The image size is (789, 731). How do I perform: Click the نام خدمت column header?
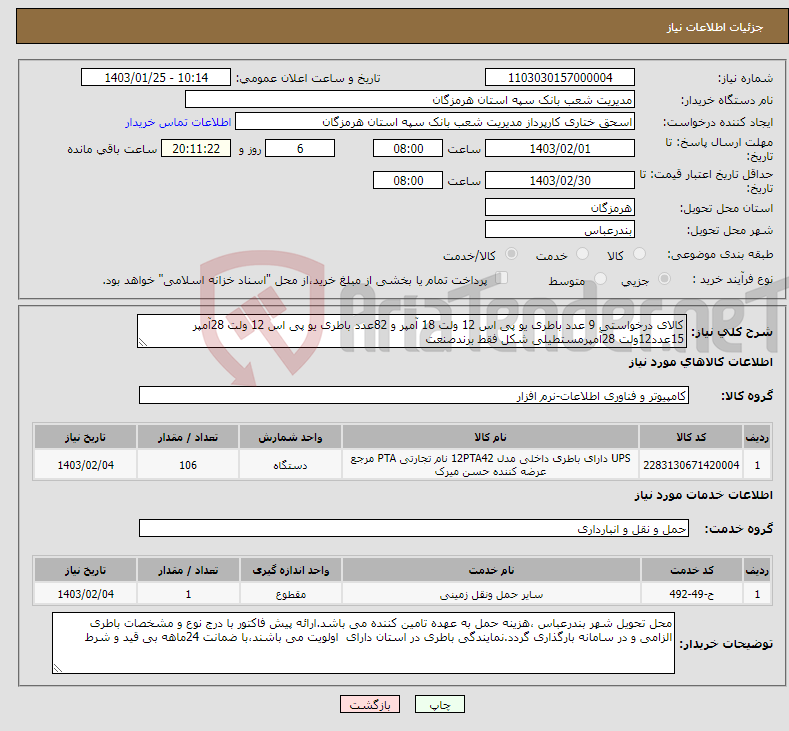(x=491, y=570)
